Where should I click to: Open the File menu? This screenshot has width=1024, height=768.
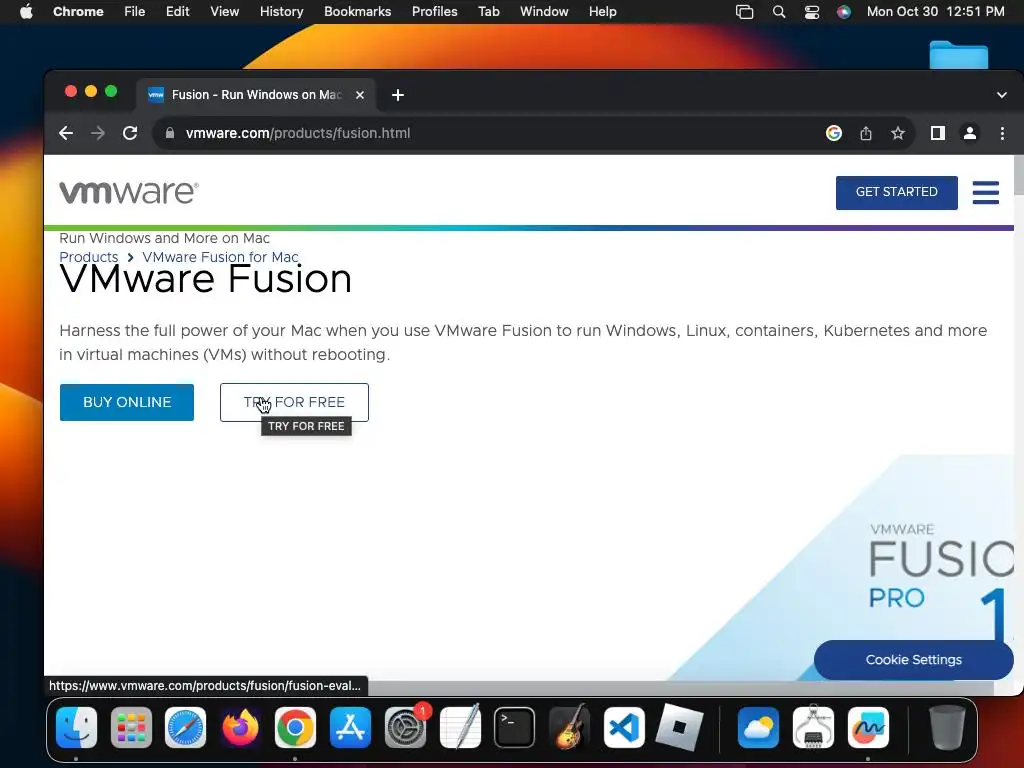135,12
